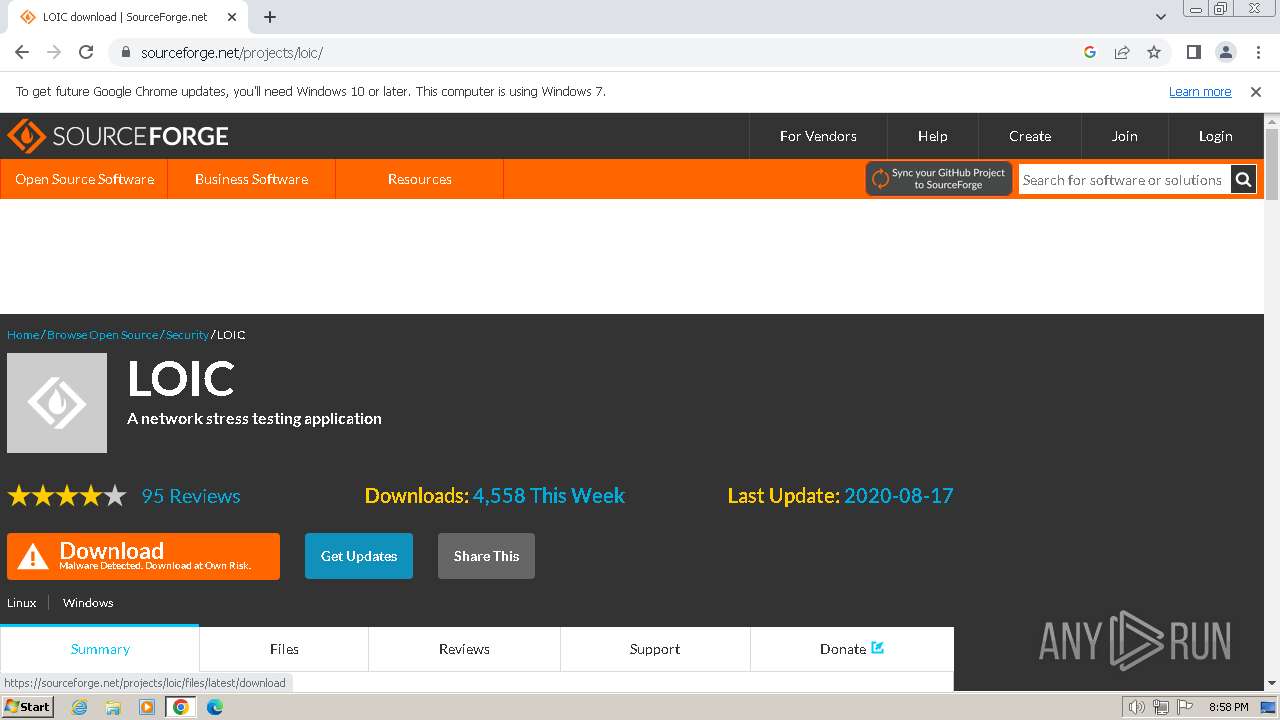Reload the page
The image size is (1280, 720).
86,52
